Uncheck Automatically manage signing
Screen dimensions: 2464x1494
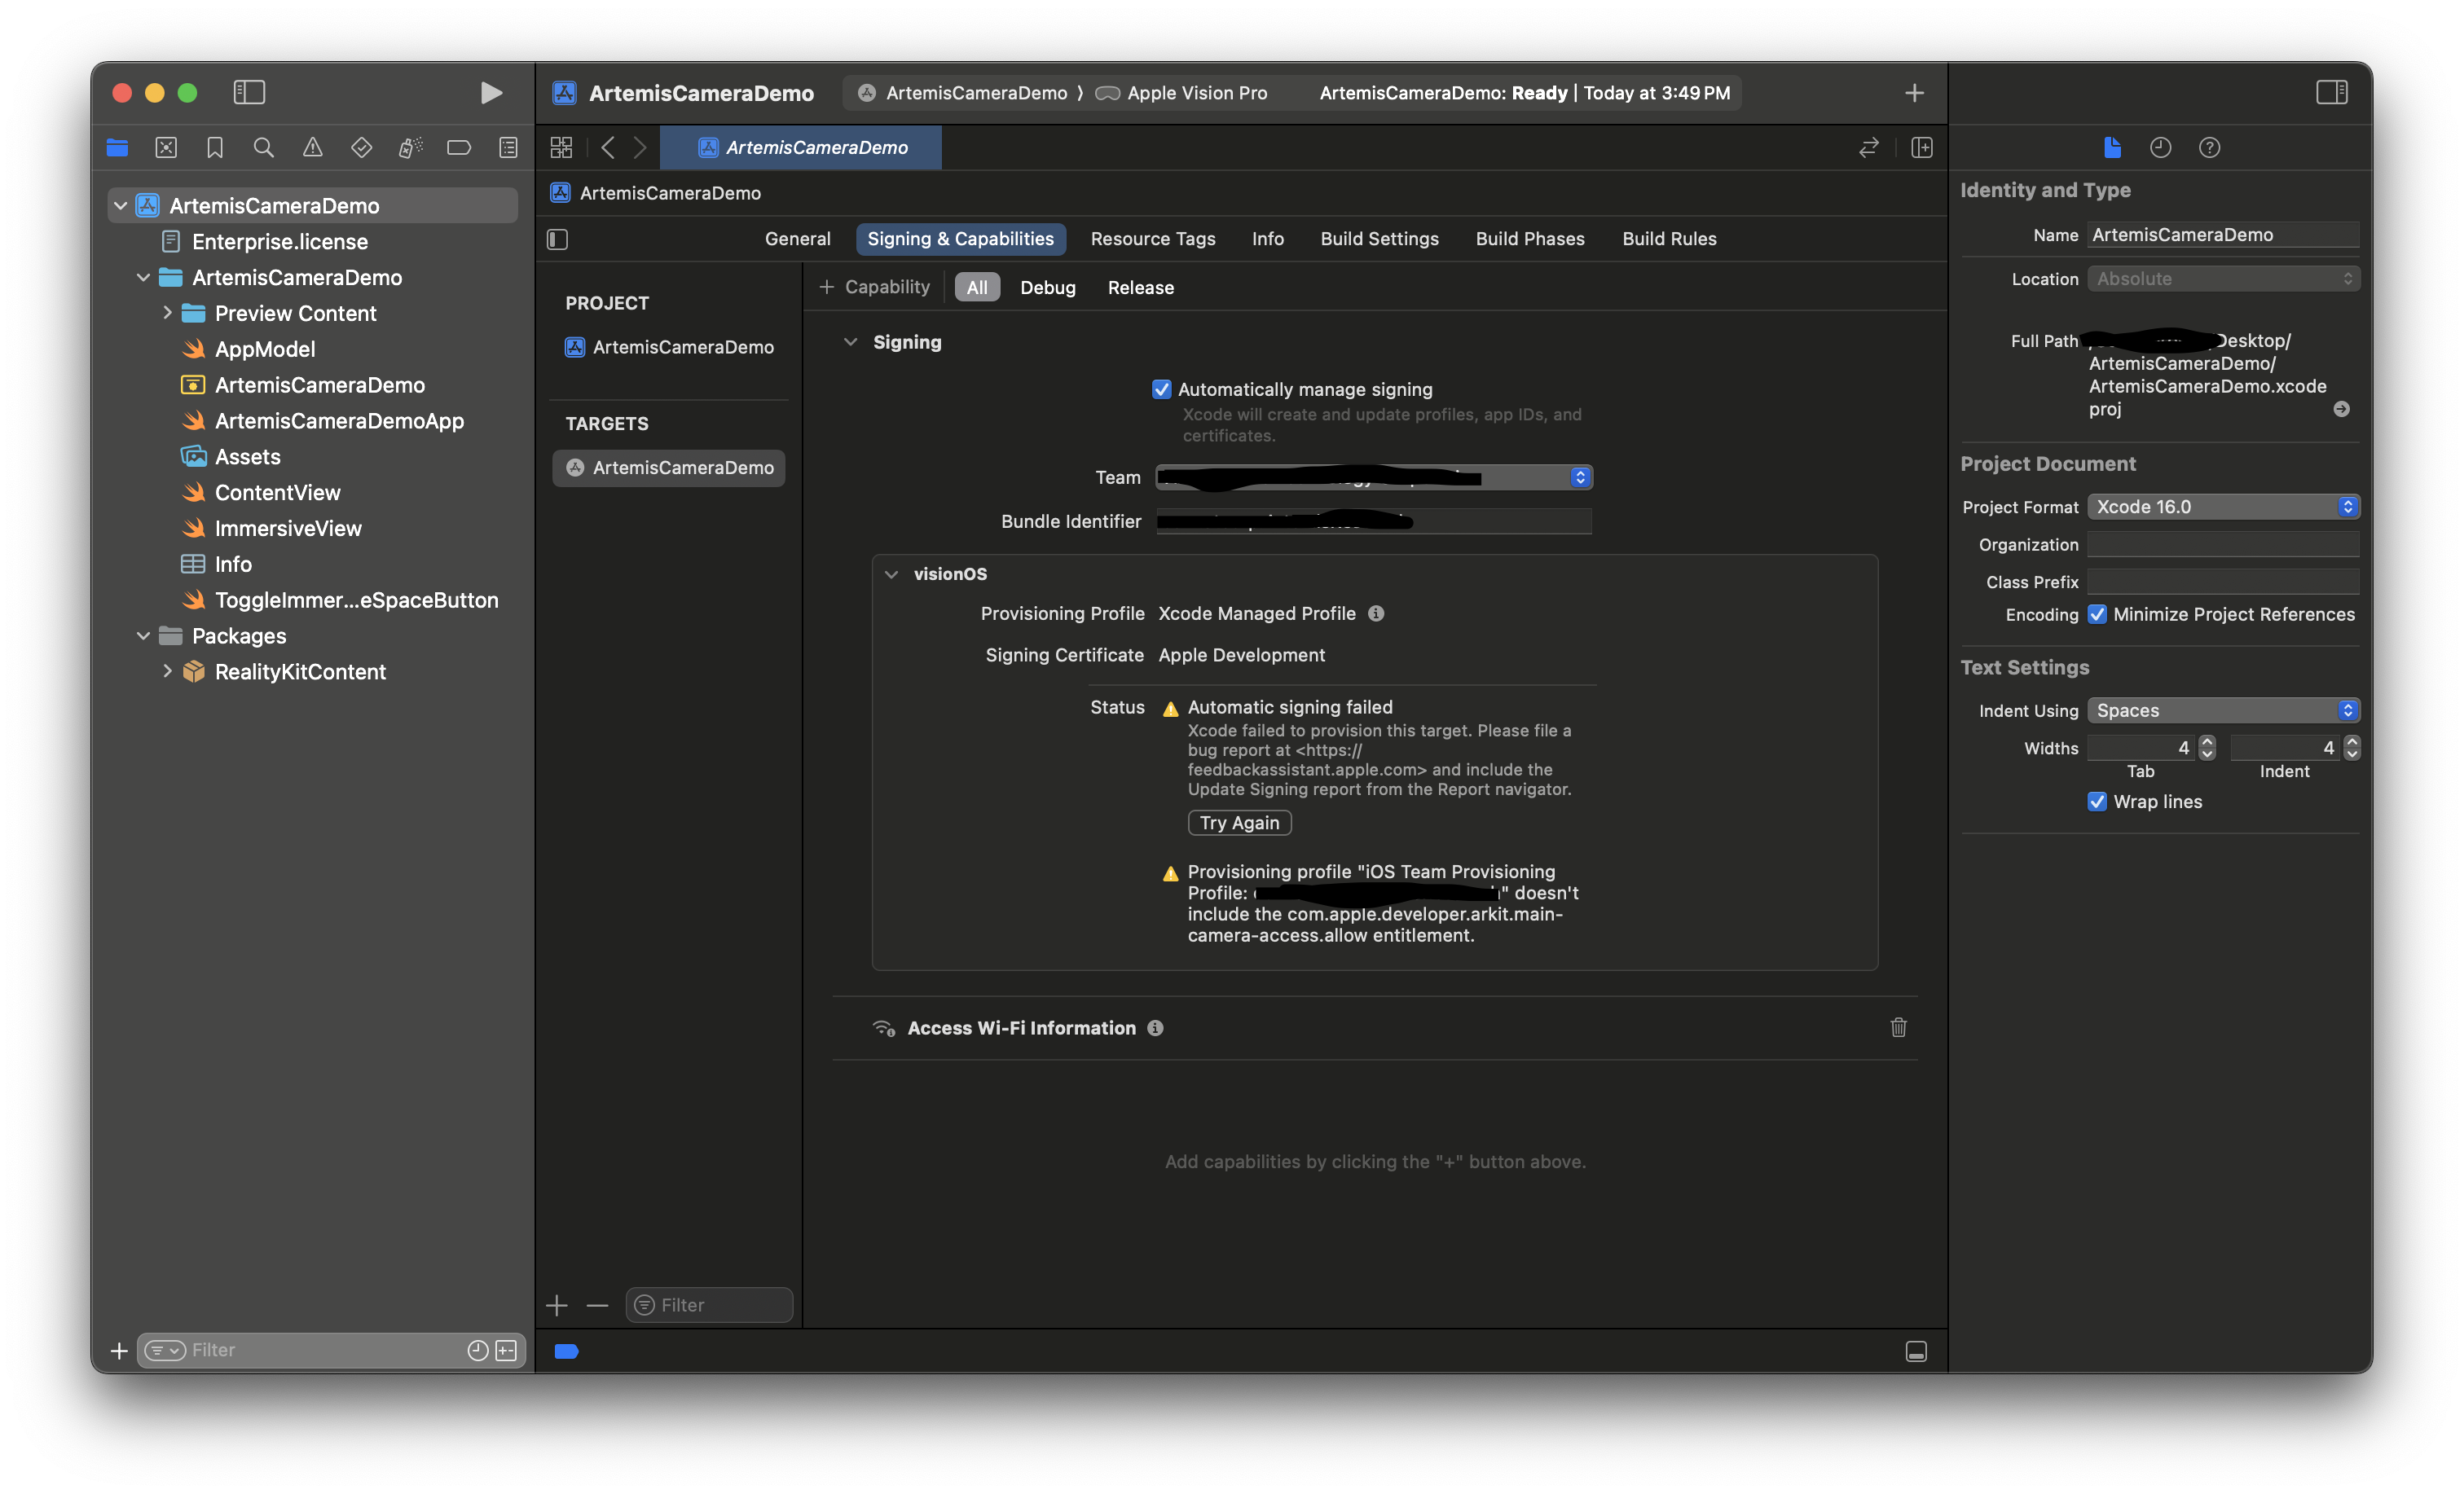[1161, 390]
